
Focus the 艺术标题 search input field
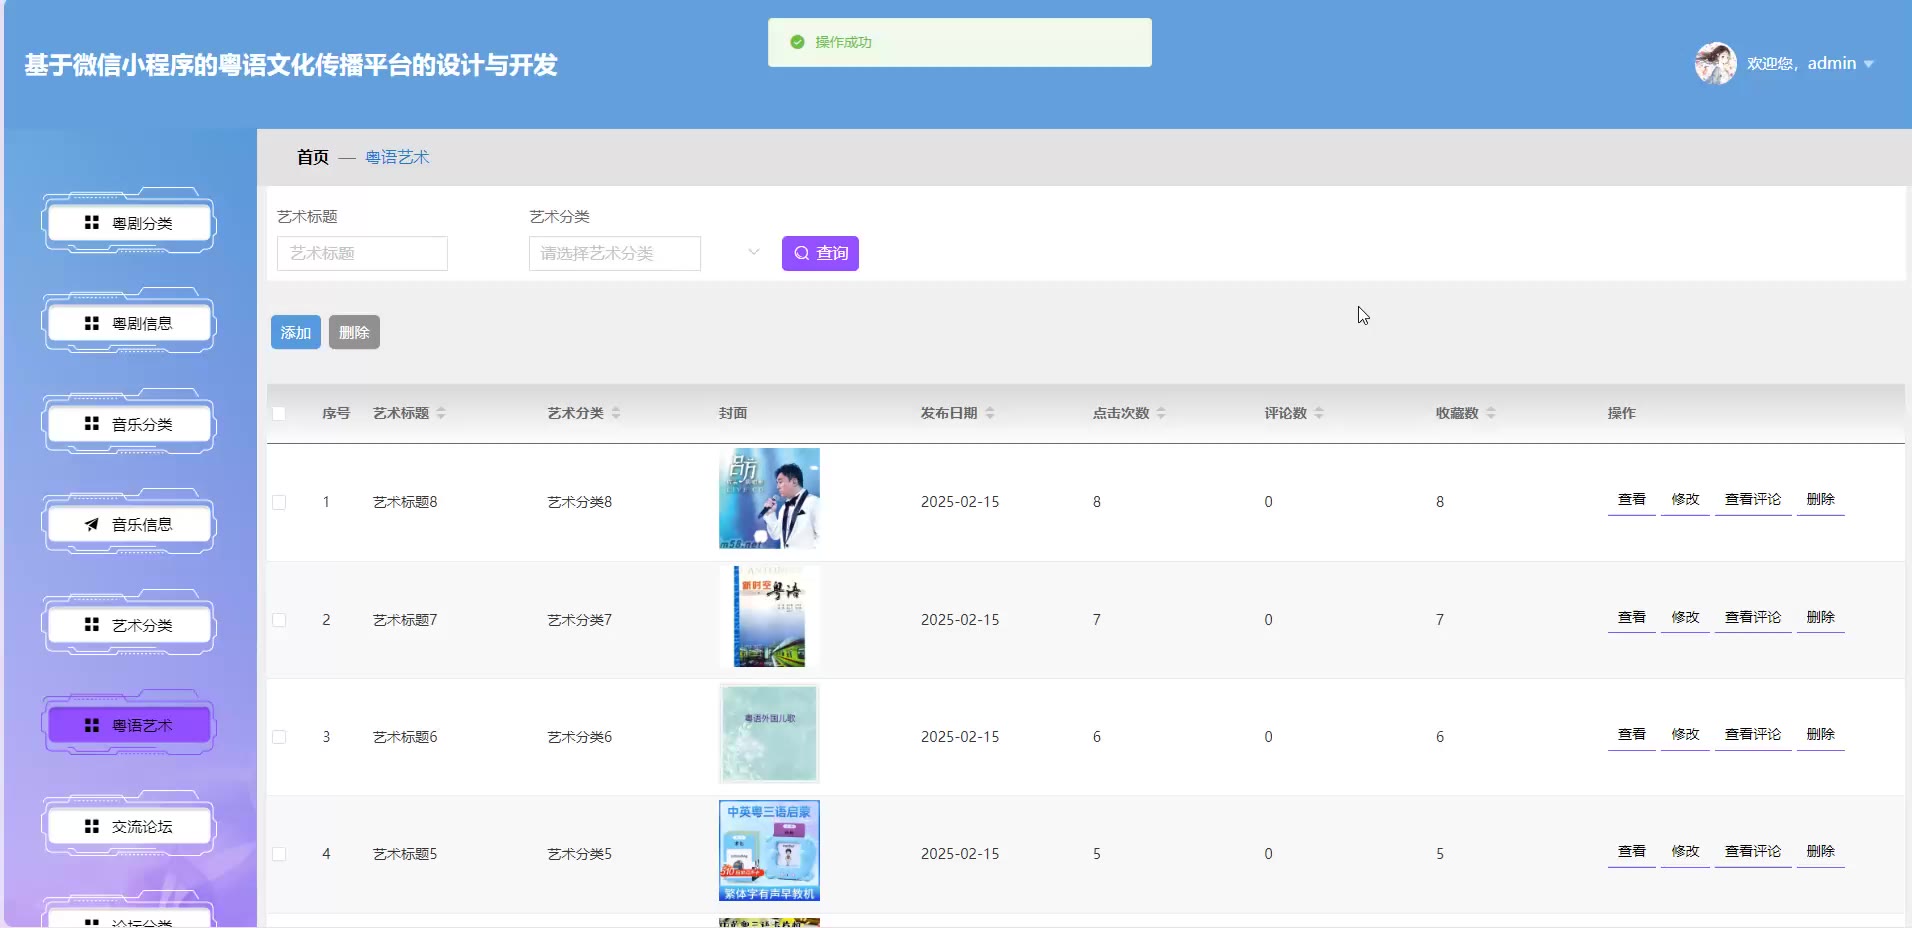pyautogui.click(x=362, y=253)
